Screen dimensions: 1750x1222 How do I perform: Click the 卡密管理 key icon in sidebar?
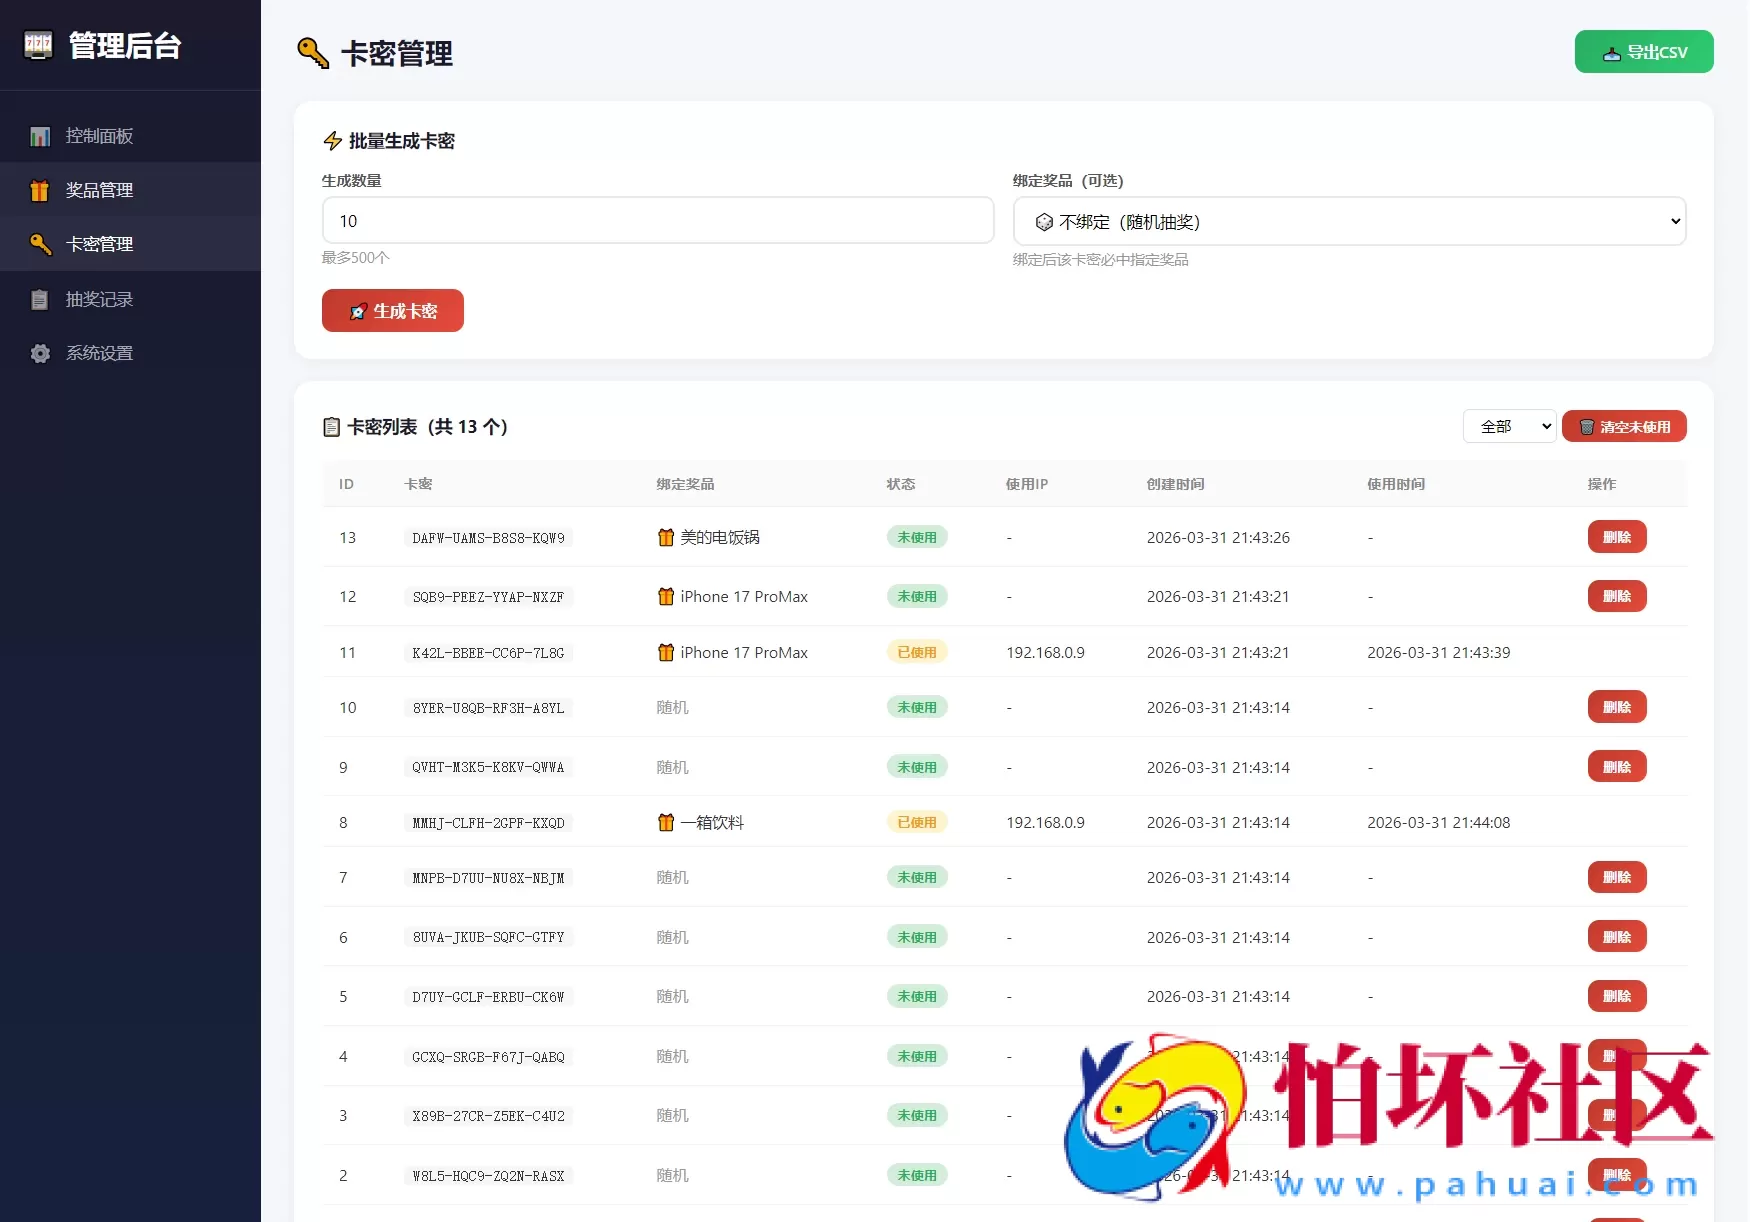[x=40, y=244]
